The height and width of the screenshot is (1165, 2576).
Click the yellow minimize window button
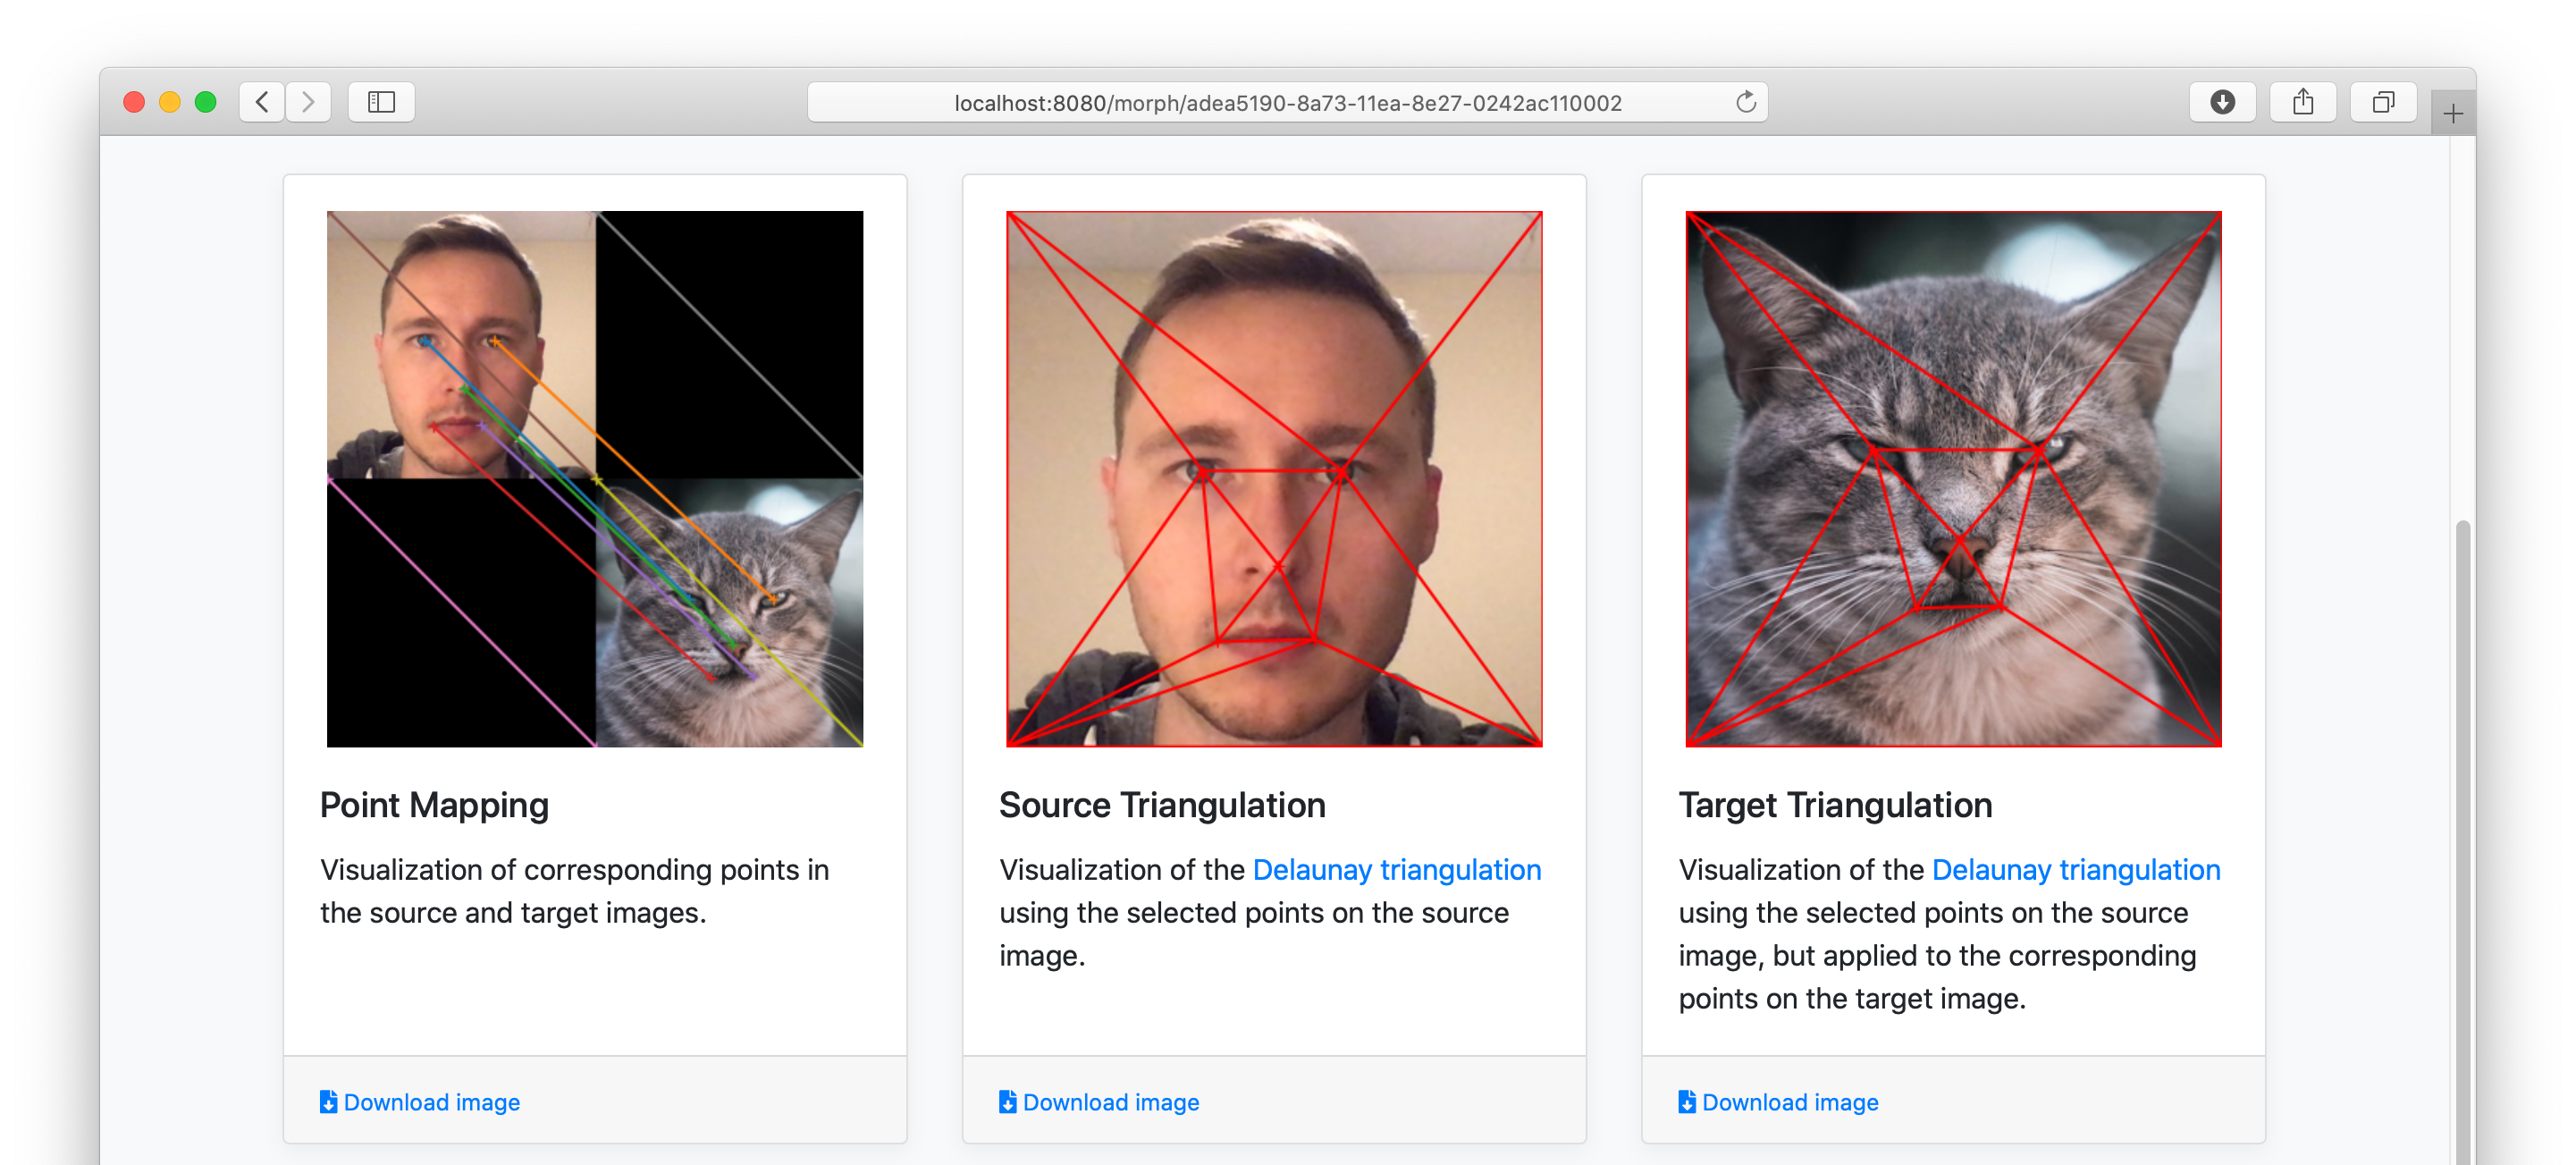(170, 102)
